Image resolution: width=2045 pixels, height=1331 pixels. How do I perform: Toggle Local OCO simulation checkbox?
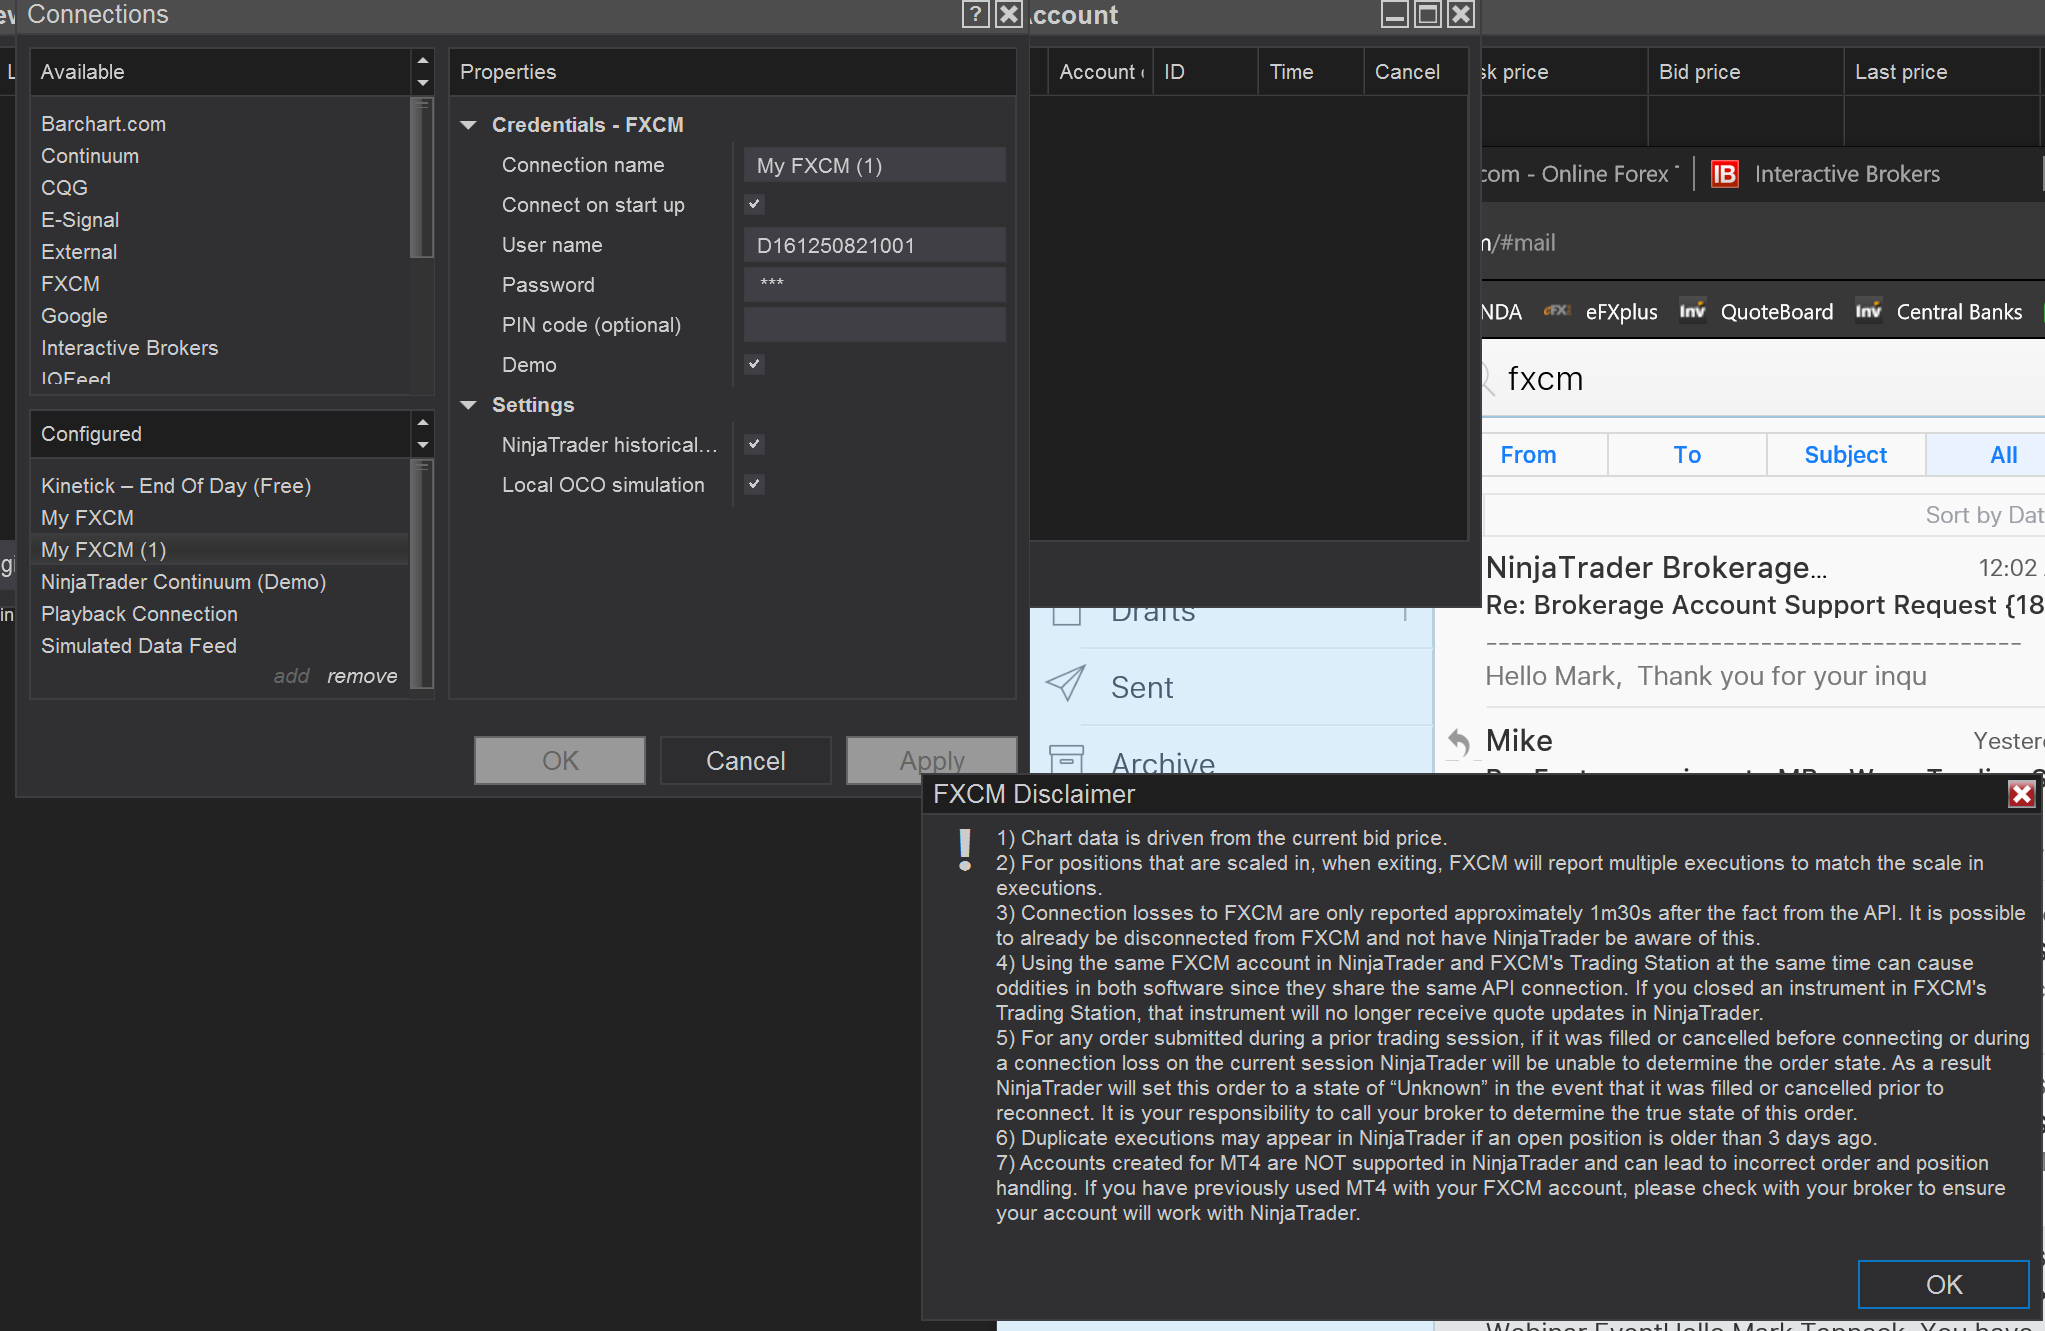(x=755, y=484)
